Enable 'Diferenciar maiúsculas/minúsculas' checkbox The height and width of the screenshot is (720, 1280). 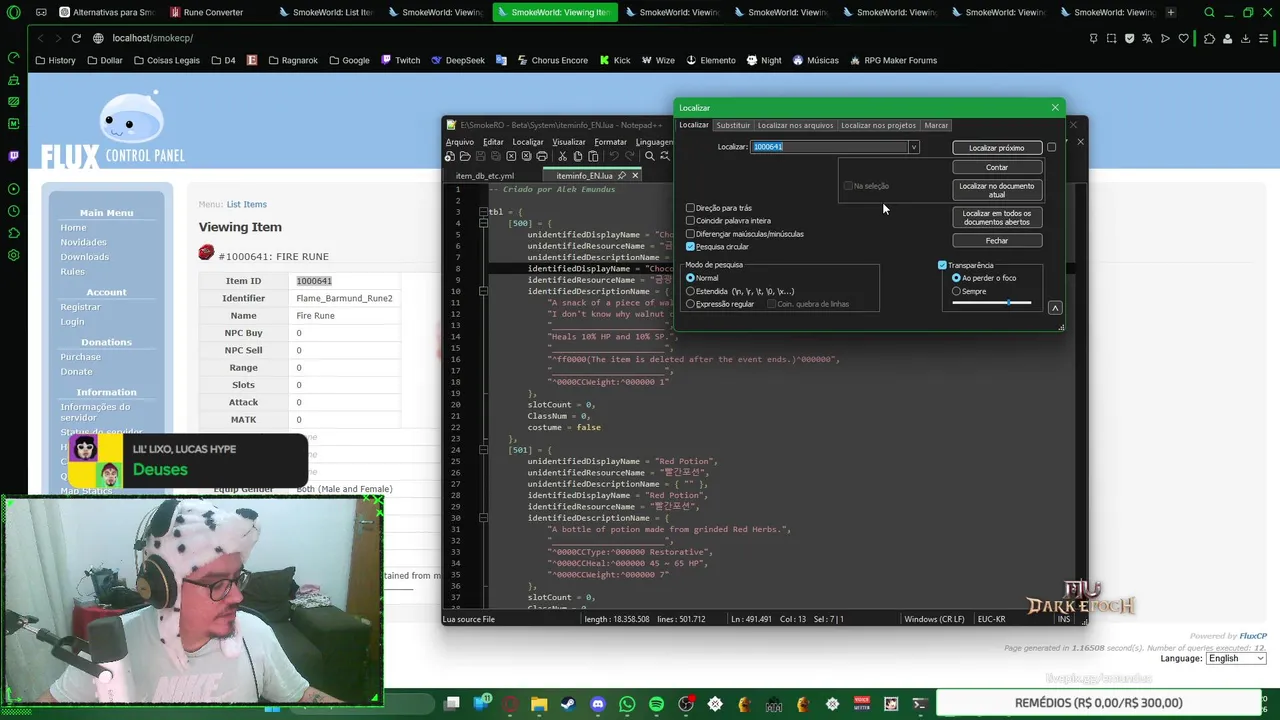coord(690,234)
